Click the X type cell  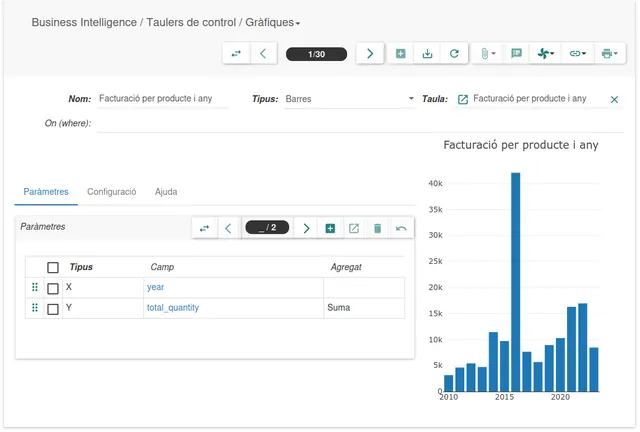103,287
